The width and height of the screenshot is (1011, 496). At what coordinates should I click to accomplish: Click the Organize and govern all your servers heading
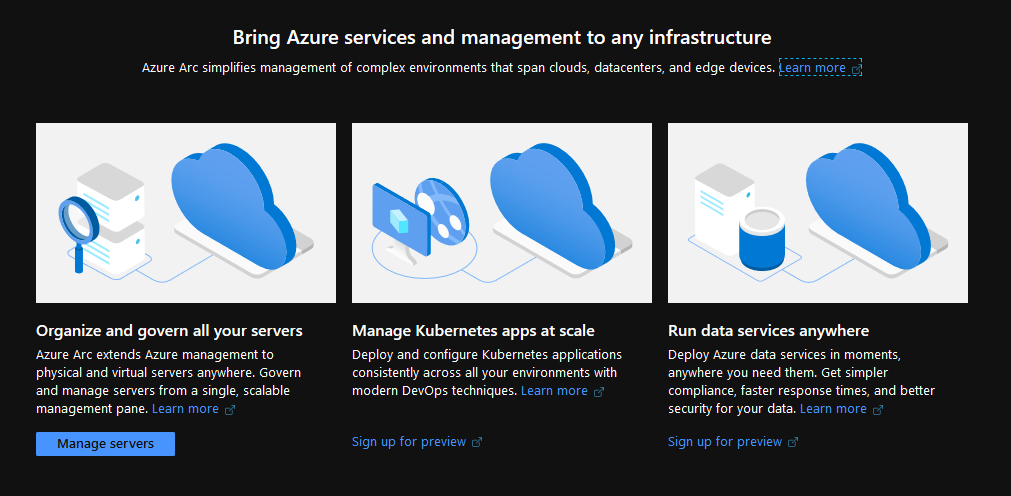[x=169, y=331]
